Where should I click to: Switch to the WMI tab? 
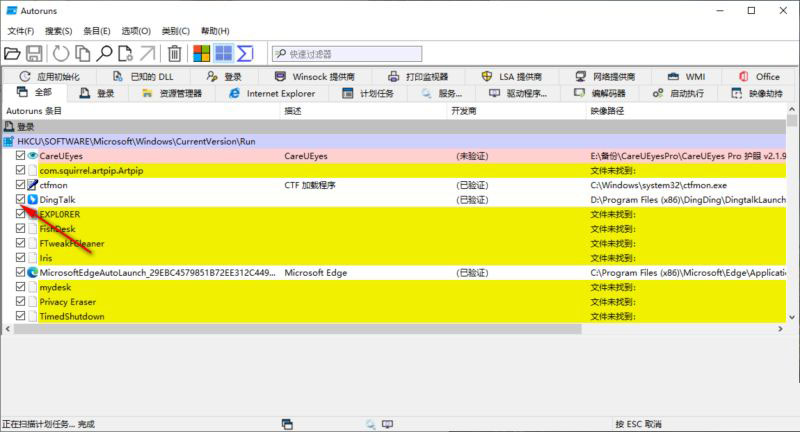tap(686, 77)
